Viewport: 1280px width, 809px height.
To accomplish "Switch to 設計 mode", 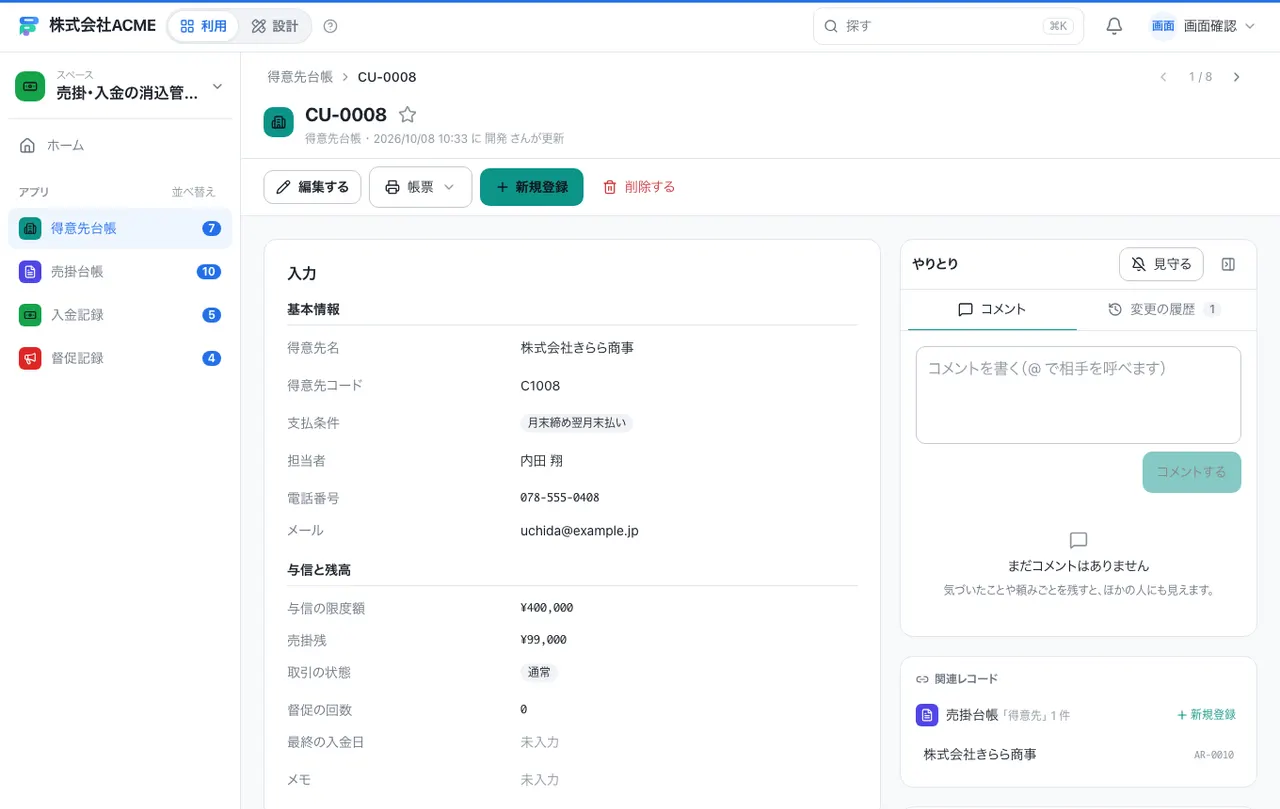I will pyautogui.click(x=275, y=26).
